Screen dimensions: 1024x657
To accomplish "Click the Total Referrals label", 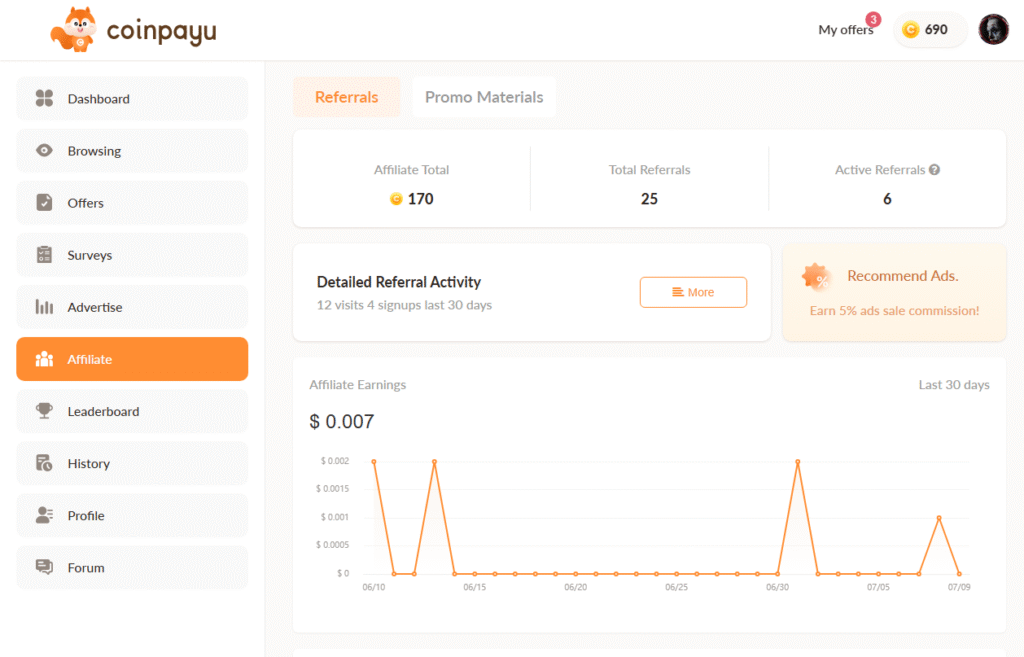I will (649, 170).
